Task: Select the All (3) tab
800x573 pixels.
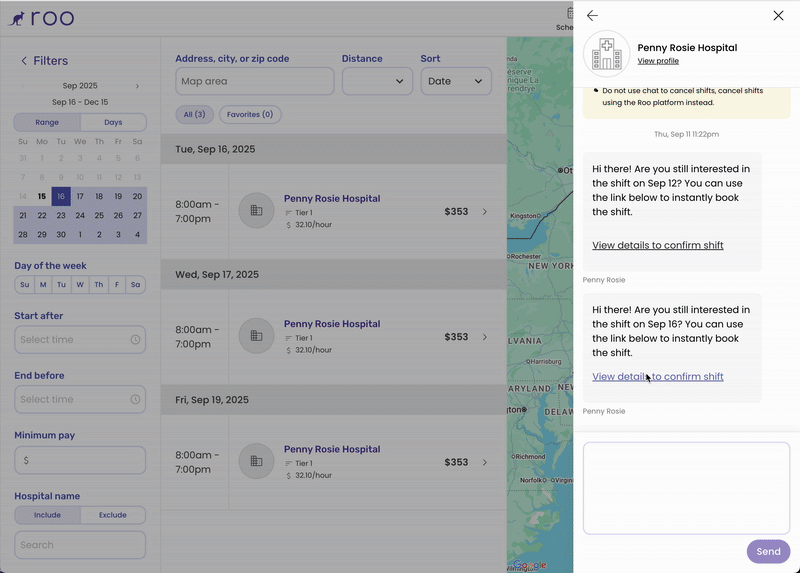Action: 194,114
